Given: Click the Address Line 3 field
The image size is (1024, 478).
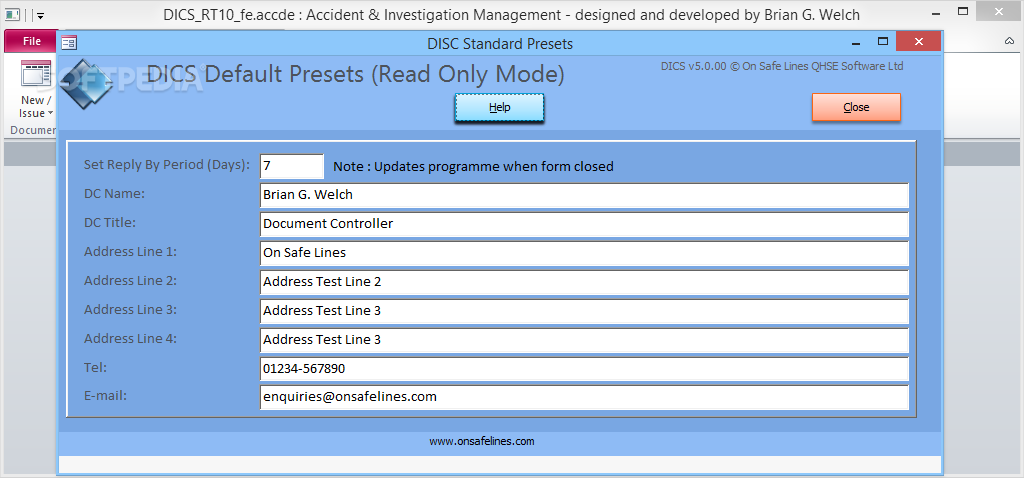Looking at the screenshot, I should pos(584,311).
